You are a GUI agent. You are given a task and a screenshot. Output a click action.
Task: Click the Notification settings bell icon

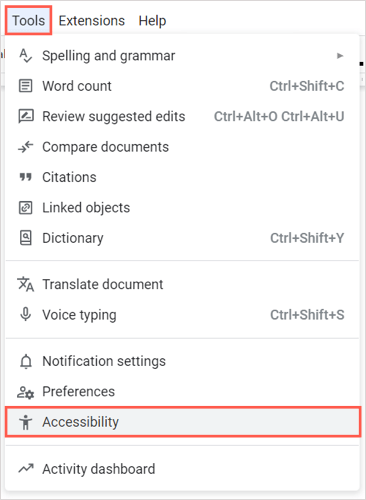[x=26, y=361]
